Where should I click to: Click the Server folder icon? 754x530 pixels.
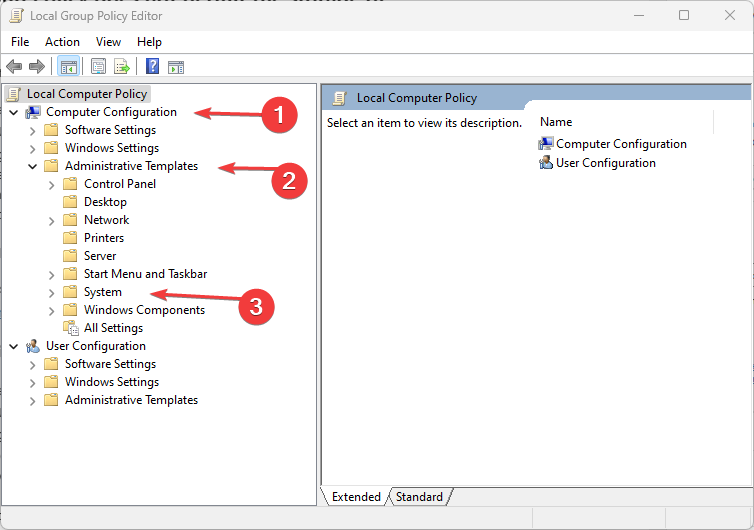70,256
